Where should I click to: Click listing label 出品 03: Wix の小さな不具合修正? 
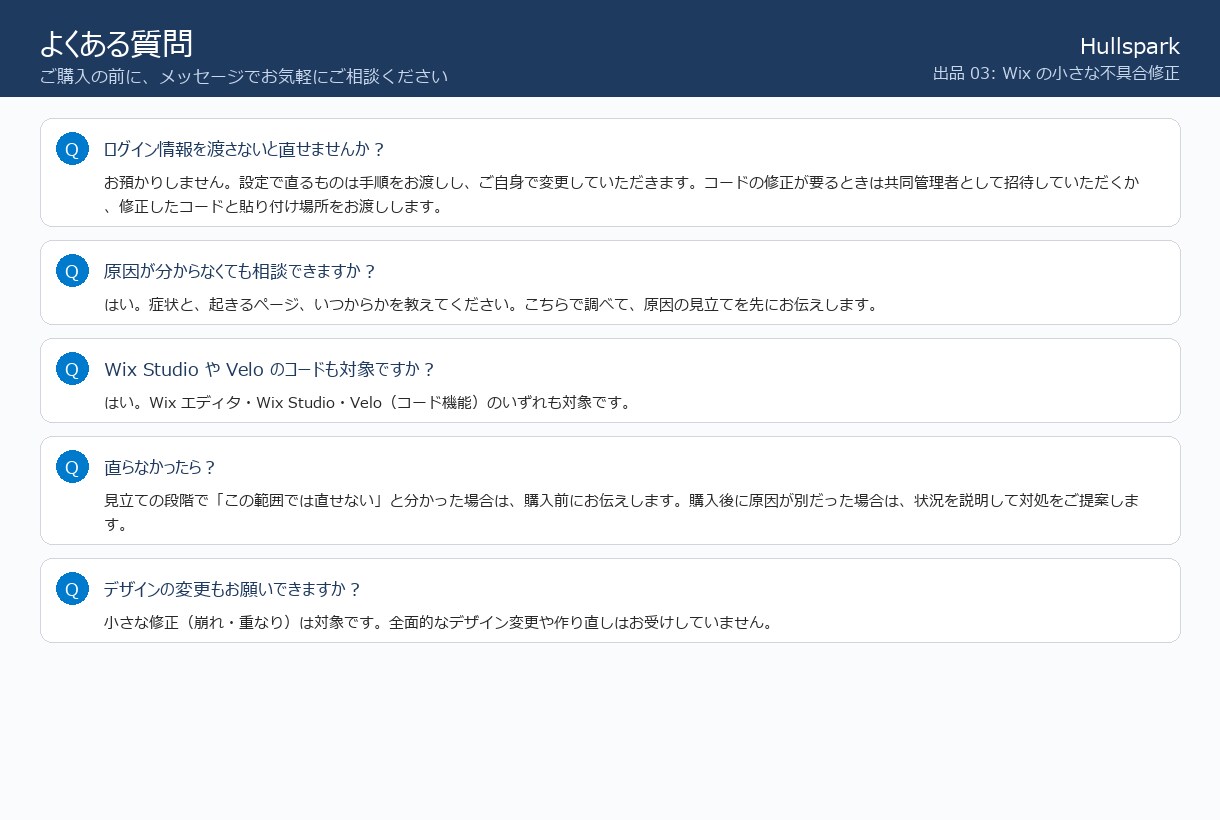coord(1056,73)
